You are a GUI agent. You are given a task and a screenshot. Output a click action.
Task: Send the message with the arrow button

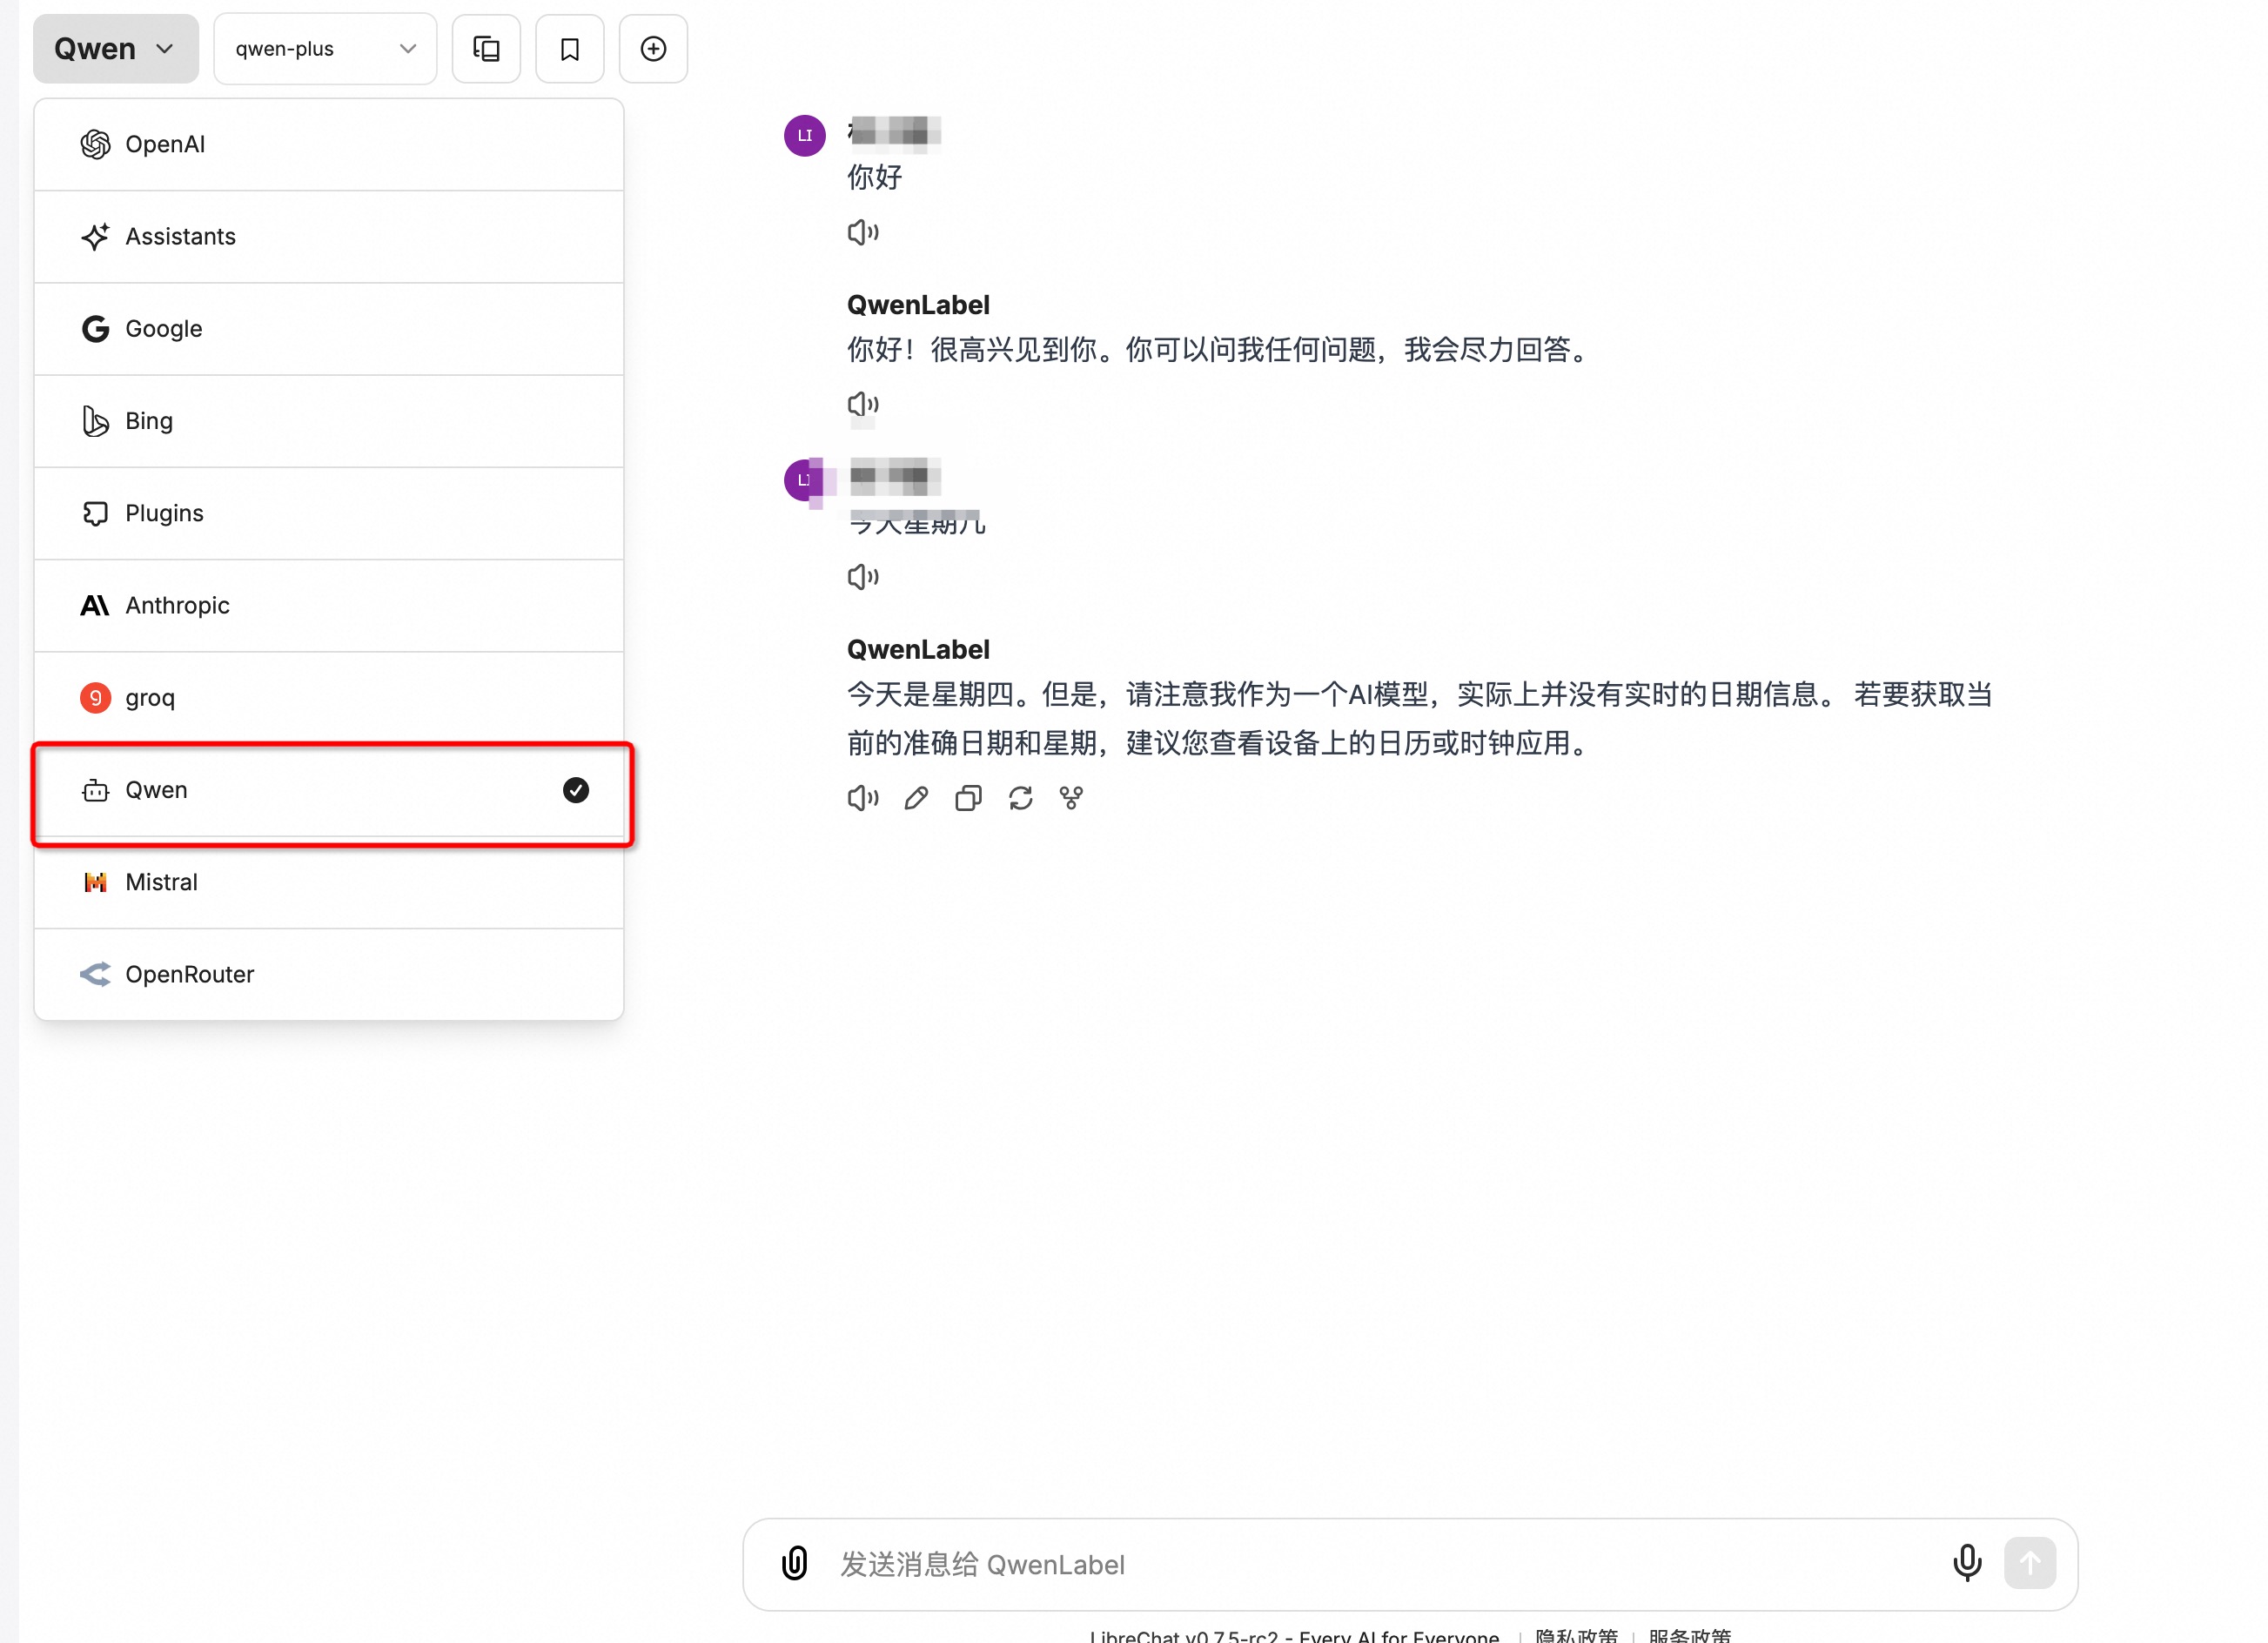point(2030,1563)
